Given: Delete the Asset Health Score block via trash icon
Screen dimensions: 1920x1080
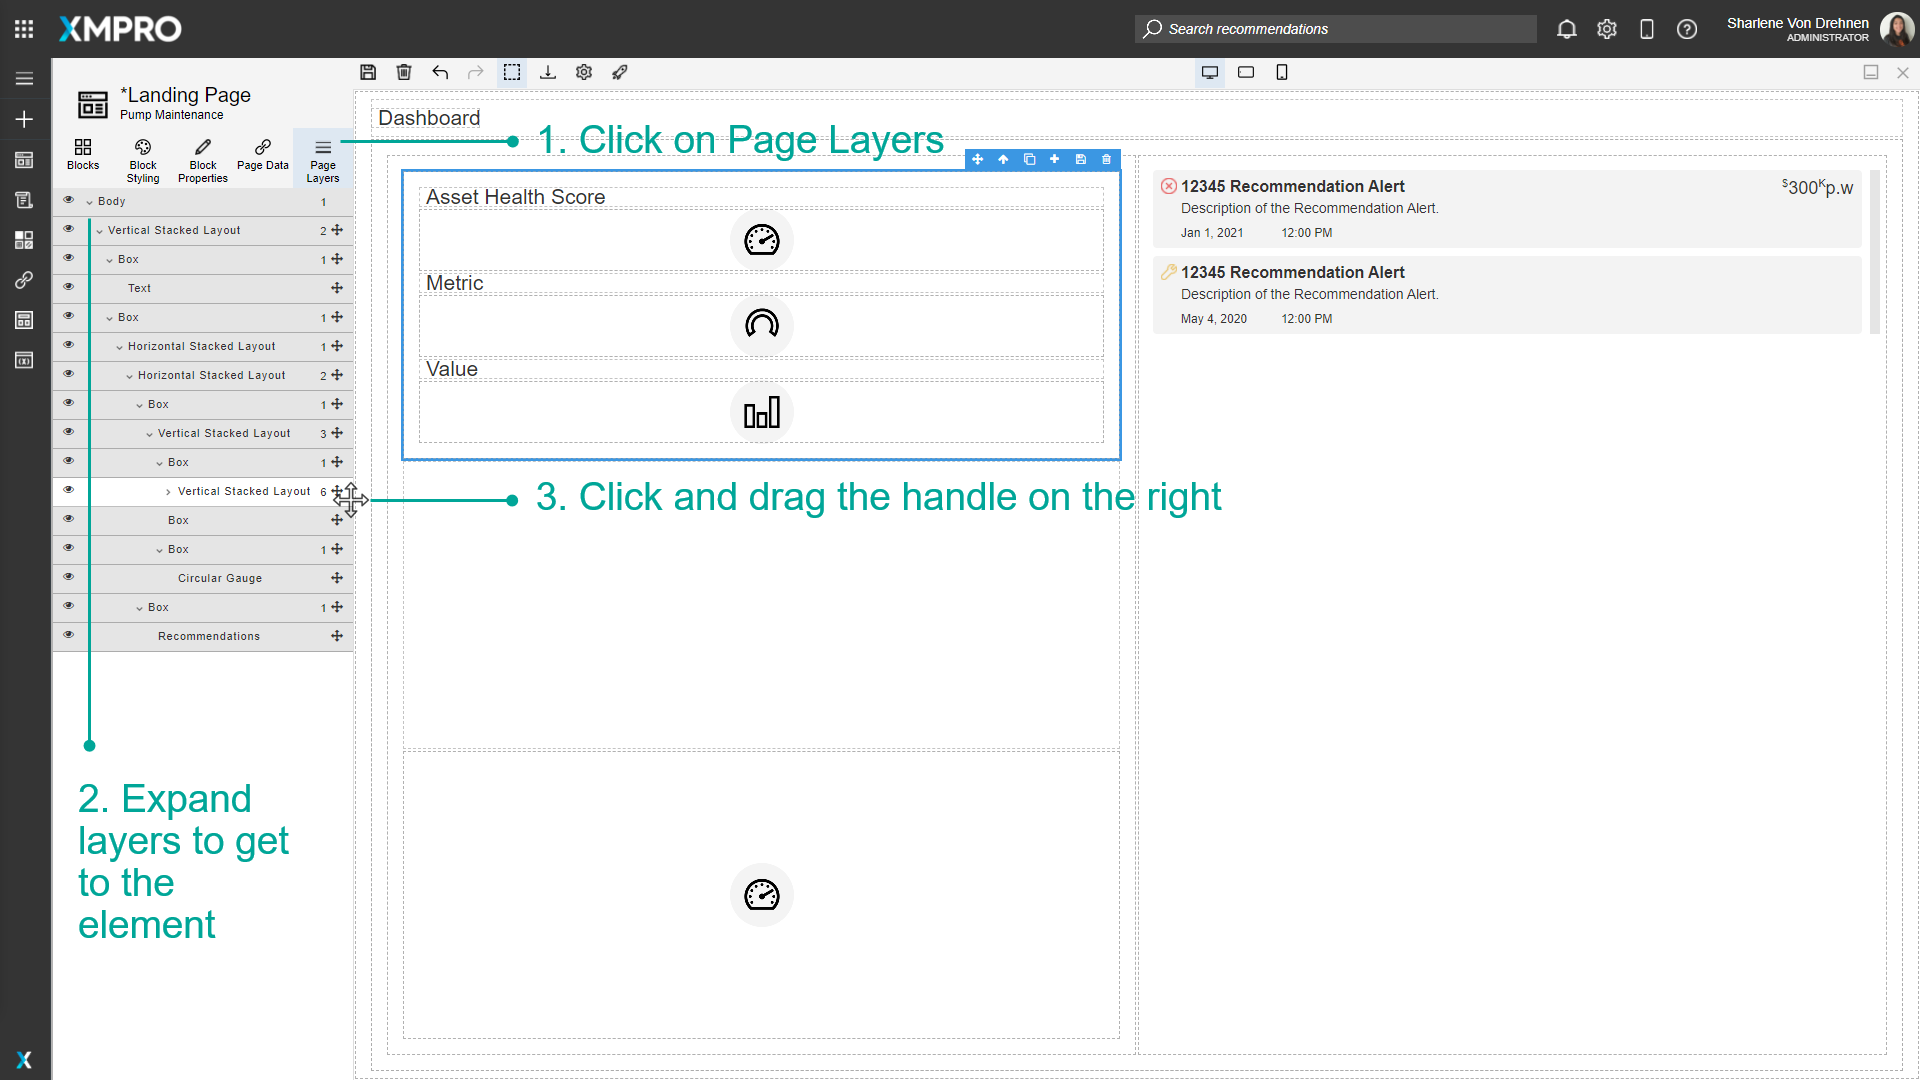Looking at the screenshot, I should (x=1106, y=159).
